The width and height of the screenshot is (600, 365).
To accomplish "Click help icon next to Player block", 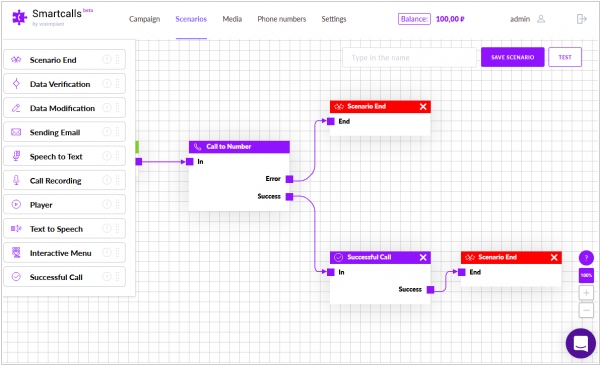I will click(107, 205).
